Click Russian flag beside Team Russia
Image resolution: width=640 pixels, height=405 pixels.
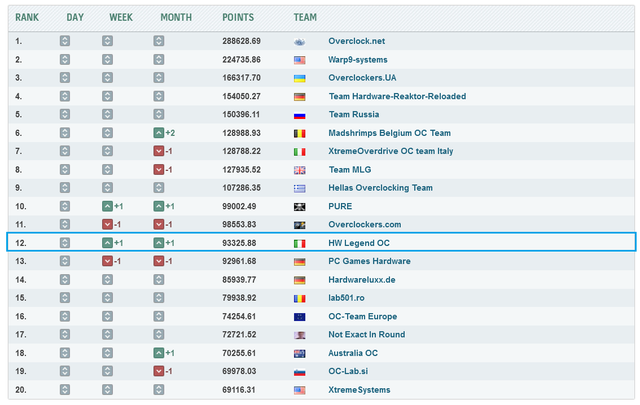pos(300,115)
